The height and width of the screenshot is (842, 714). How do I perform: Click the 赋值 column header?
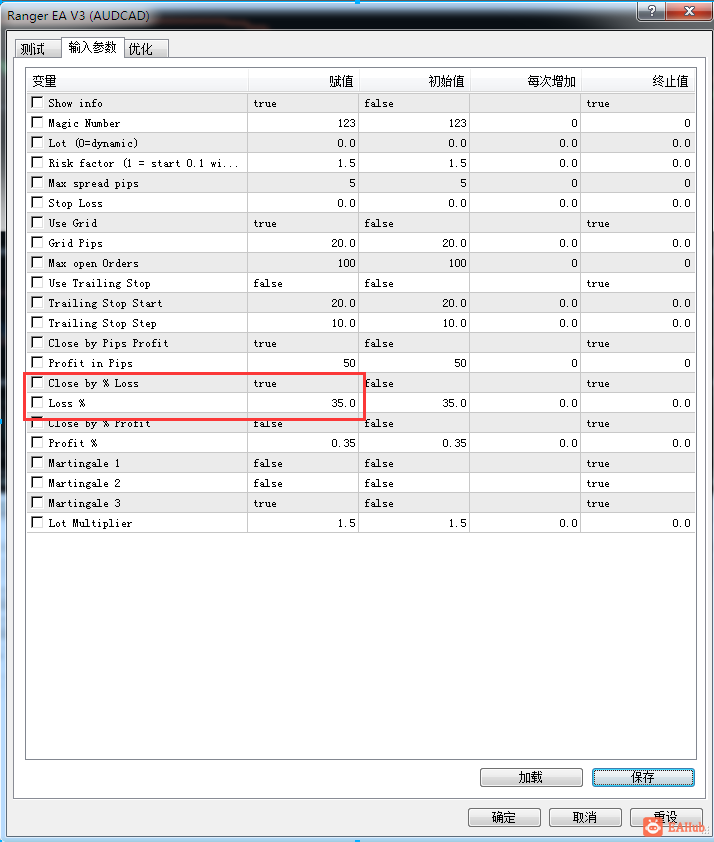[303, 81]
